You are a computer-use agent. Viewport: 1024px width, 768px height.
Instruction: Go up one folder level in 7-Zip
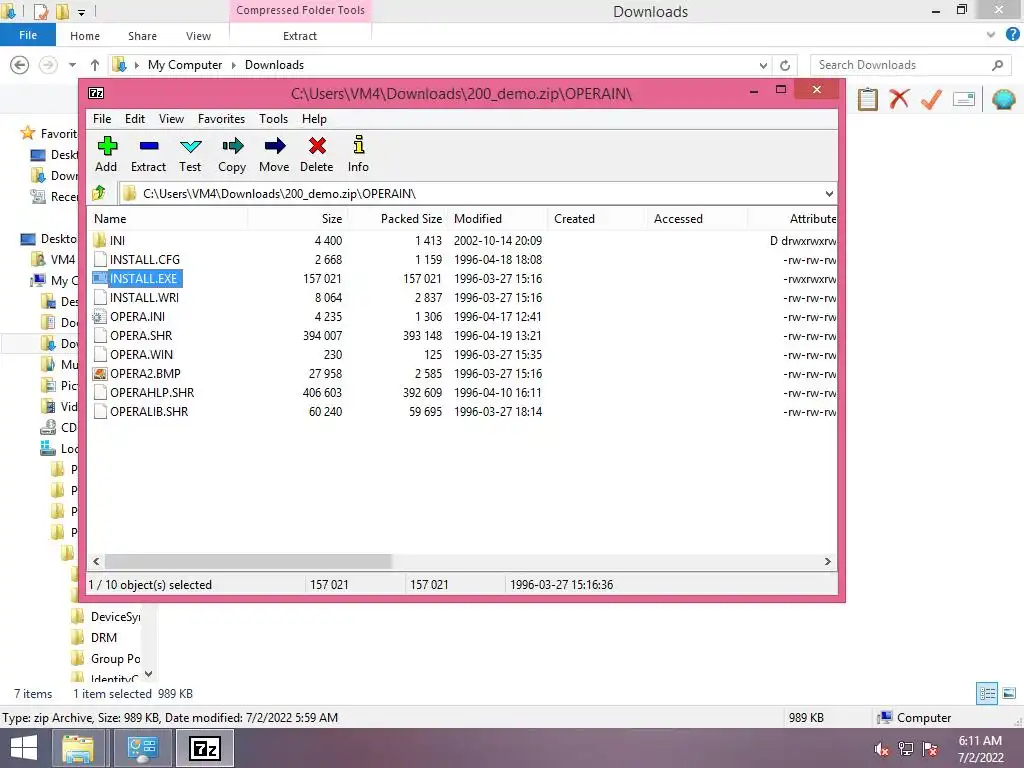(99, 193)
